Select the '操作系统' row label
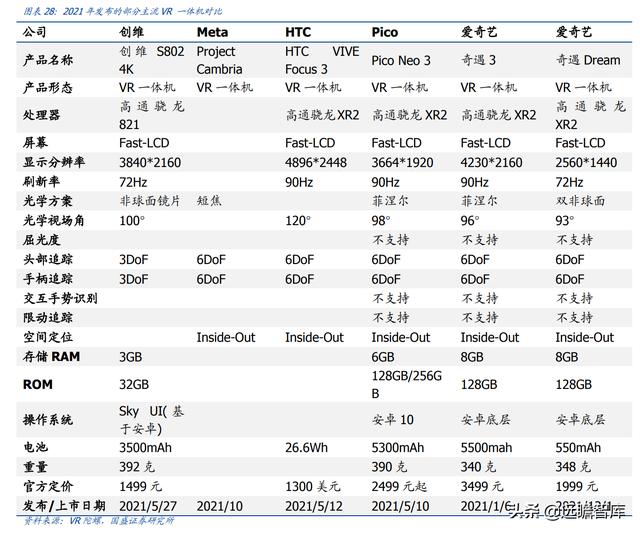Image resolution: width=640 pixels, height=534 pixels. point(48,420)
